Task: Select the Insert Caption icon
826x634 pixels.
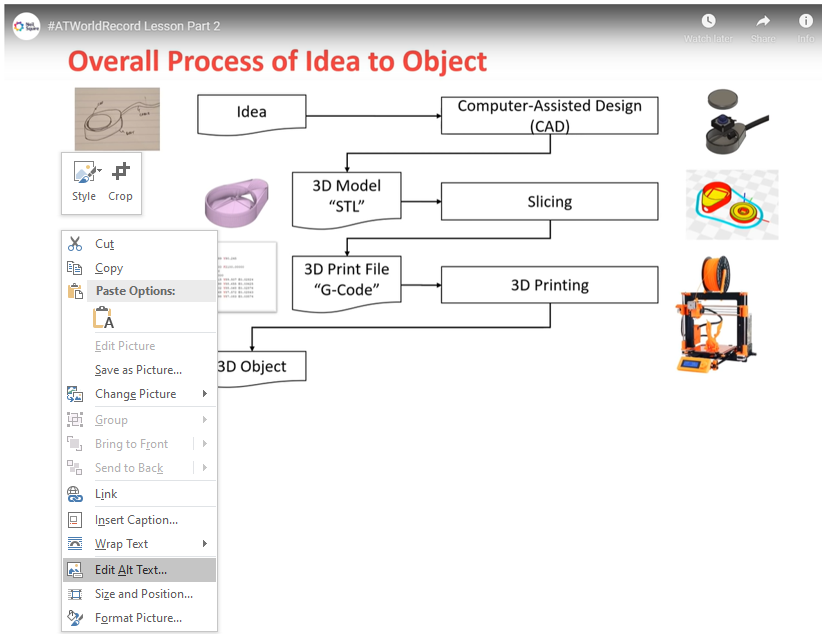Action: pos(75,519)
